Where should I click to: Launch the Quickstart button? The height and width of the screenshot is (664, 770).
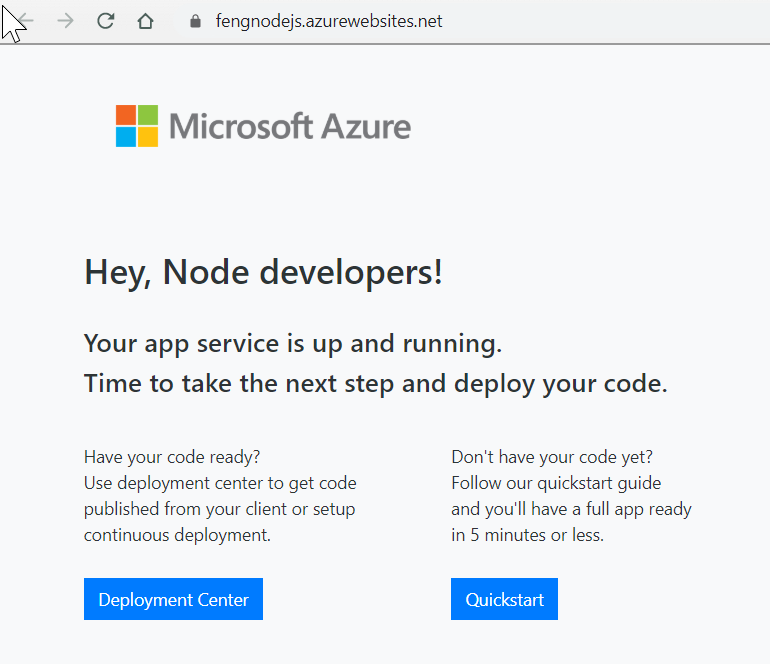pos(504,599)
